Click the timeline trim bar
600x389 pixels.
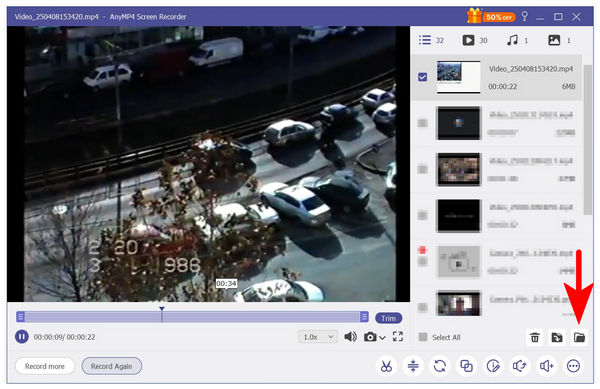click(x=192, y=317)
